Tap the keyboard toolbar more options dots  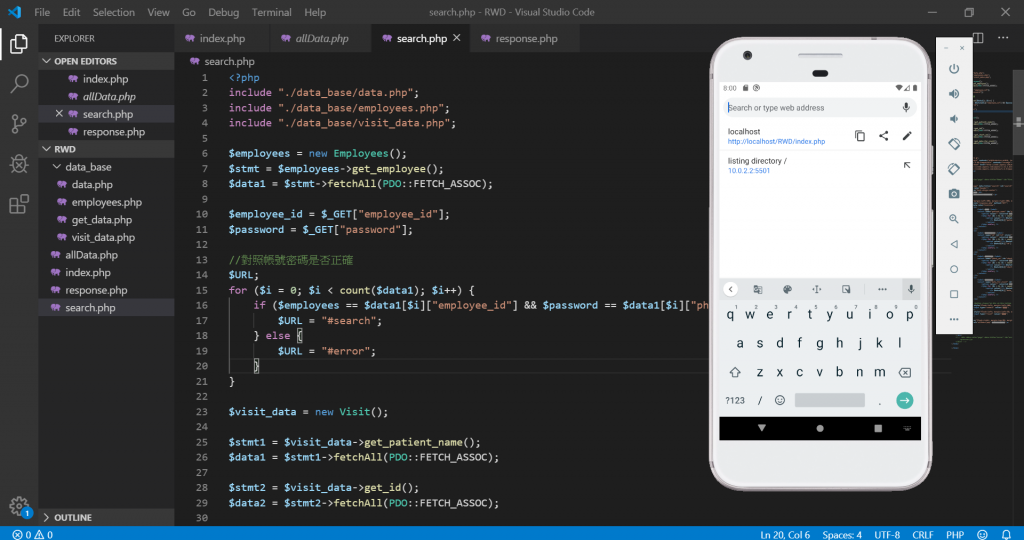882,289
